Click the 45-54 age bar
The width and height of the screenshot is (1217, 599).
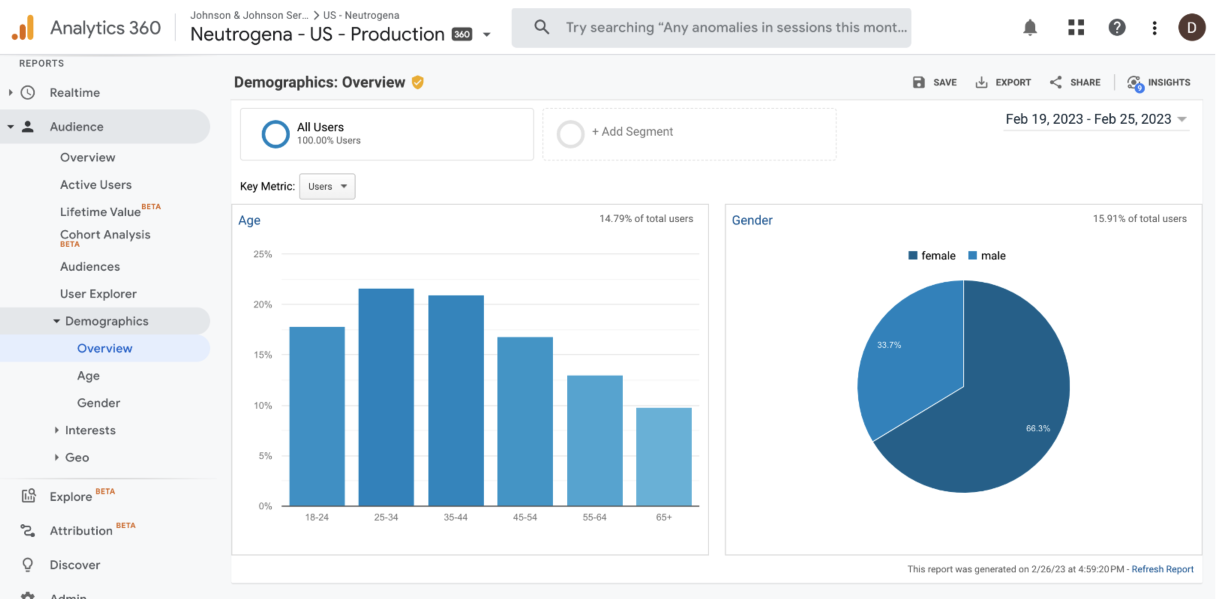(525, 421)
